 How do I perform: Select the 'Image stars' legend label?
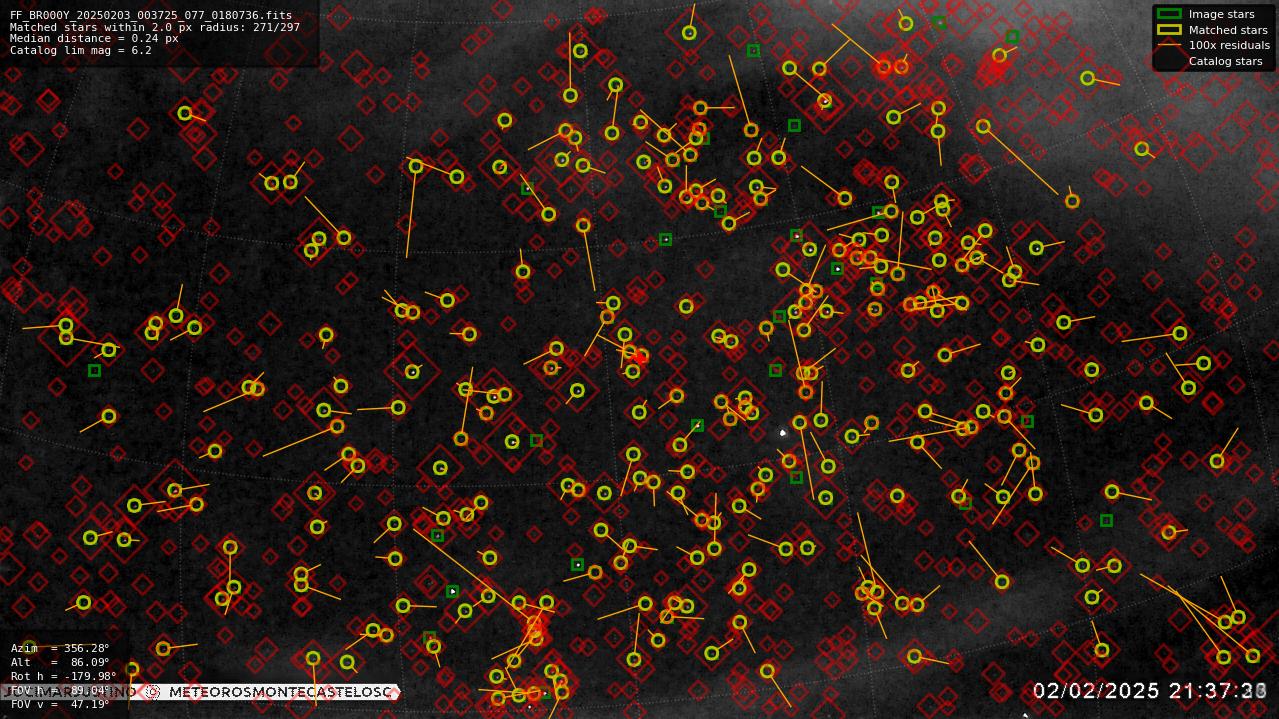pyautogui.click(x=1221, y=14)
